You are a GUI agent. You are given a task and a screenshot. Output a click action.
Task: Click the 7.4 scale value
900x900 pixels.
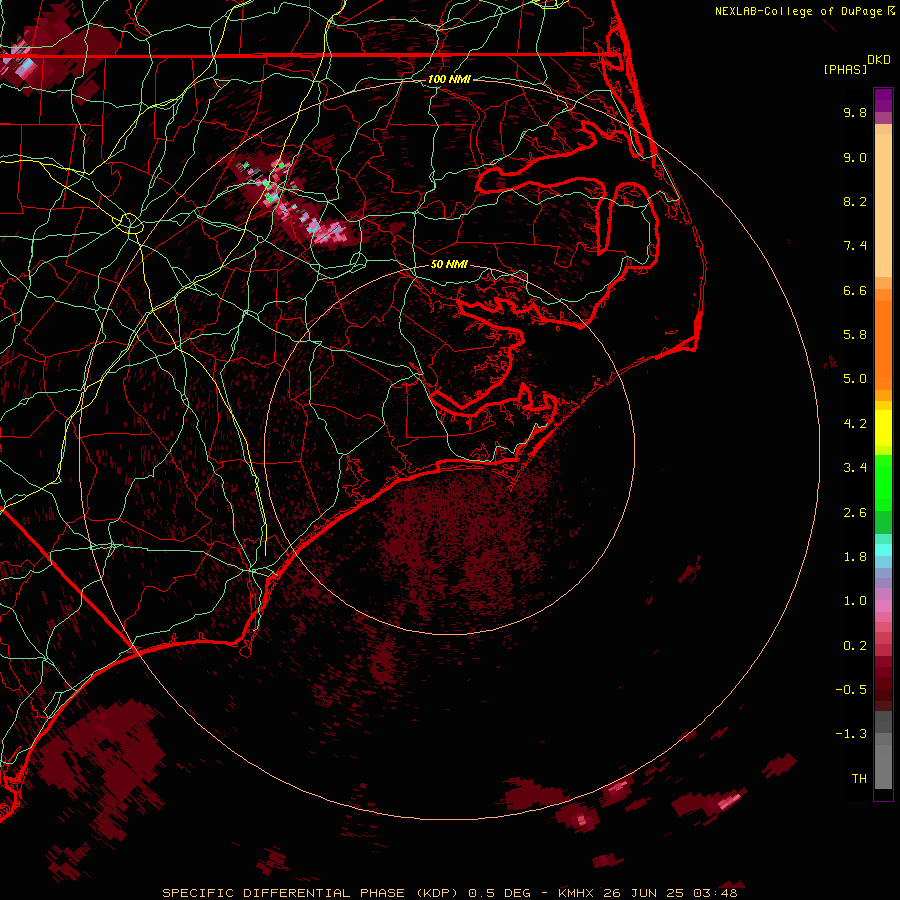[855, 246]
